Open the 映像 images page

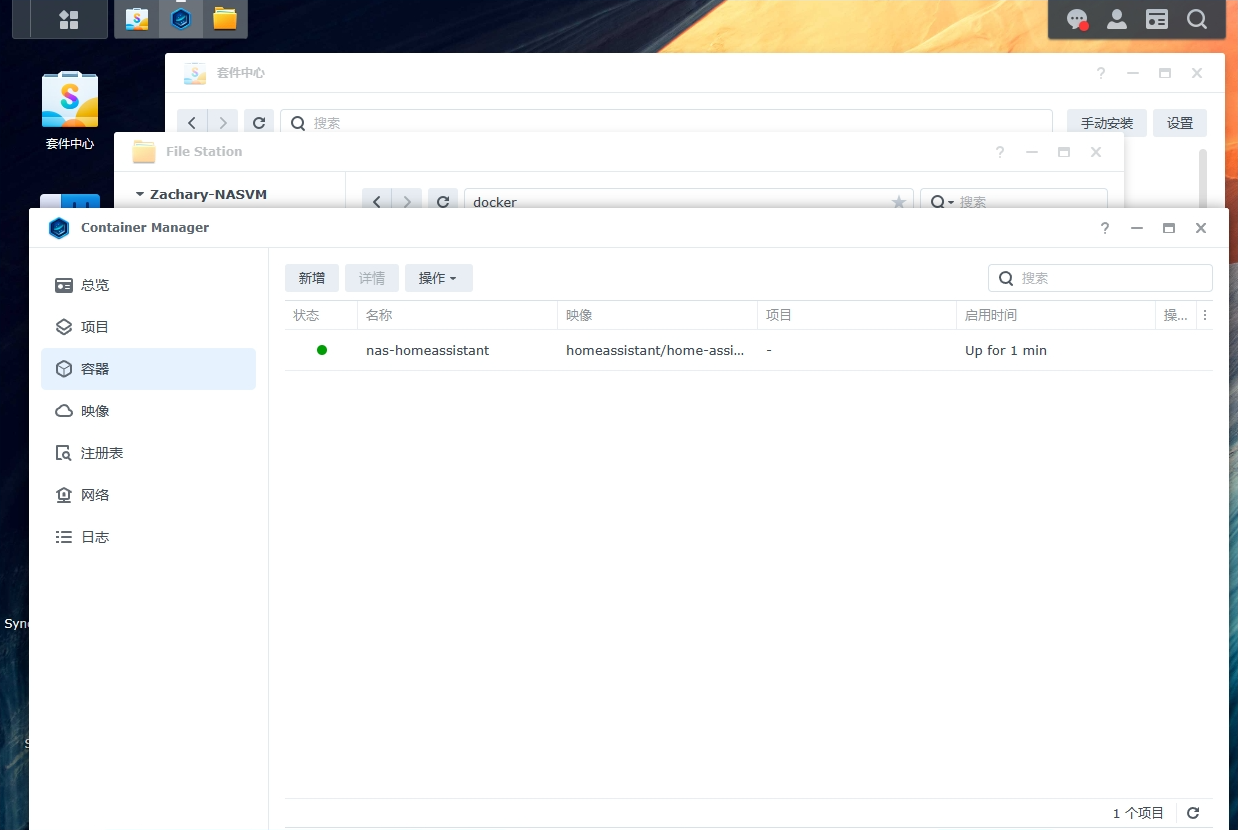point(148,411)
